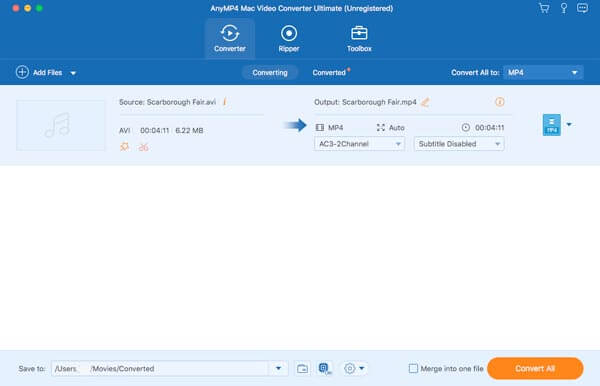Click the Scarborough Fair music thumbnail
This screenshot has width=600, height=386.
[60, 125]
